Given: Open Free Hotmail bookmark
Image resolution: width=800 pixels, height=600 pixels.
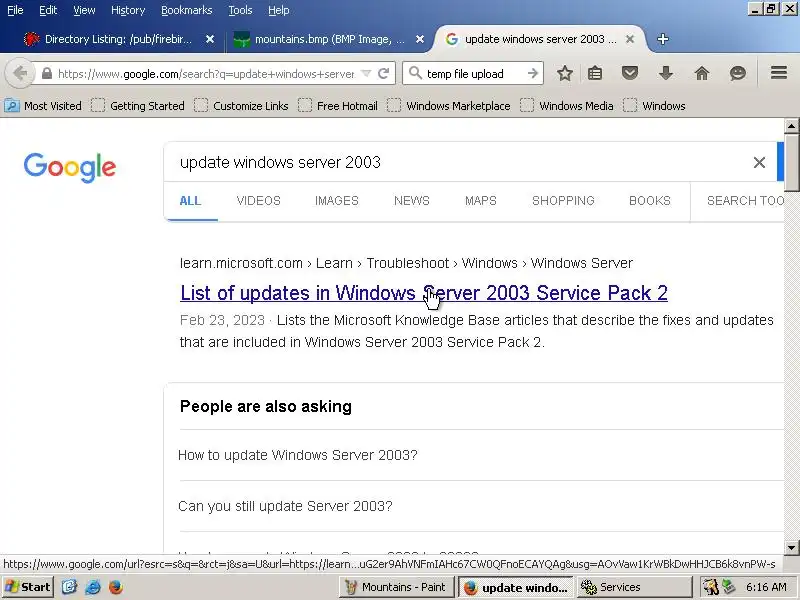Looking at the screenshot, I should [338, 106].
